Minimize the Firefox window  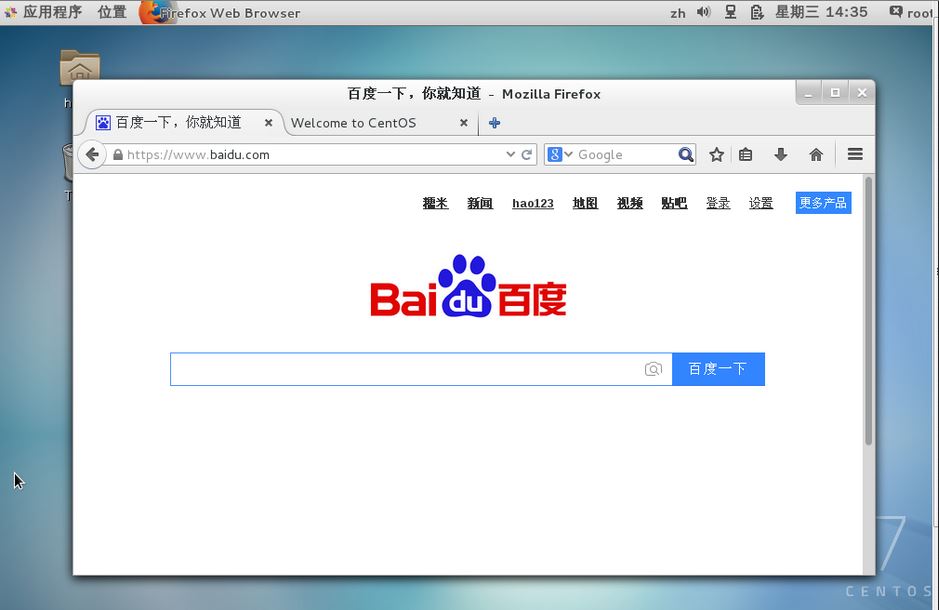(808, 93)
